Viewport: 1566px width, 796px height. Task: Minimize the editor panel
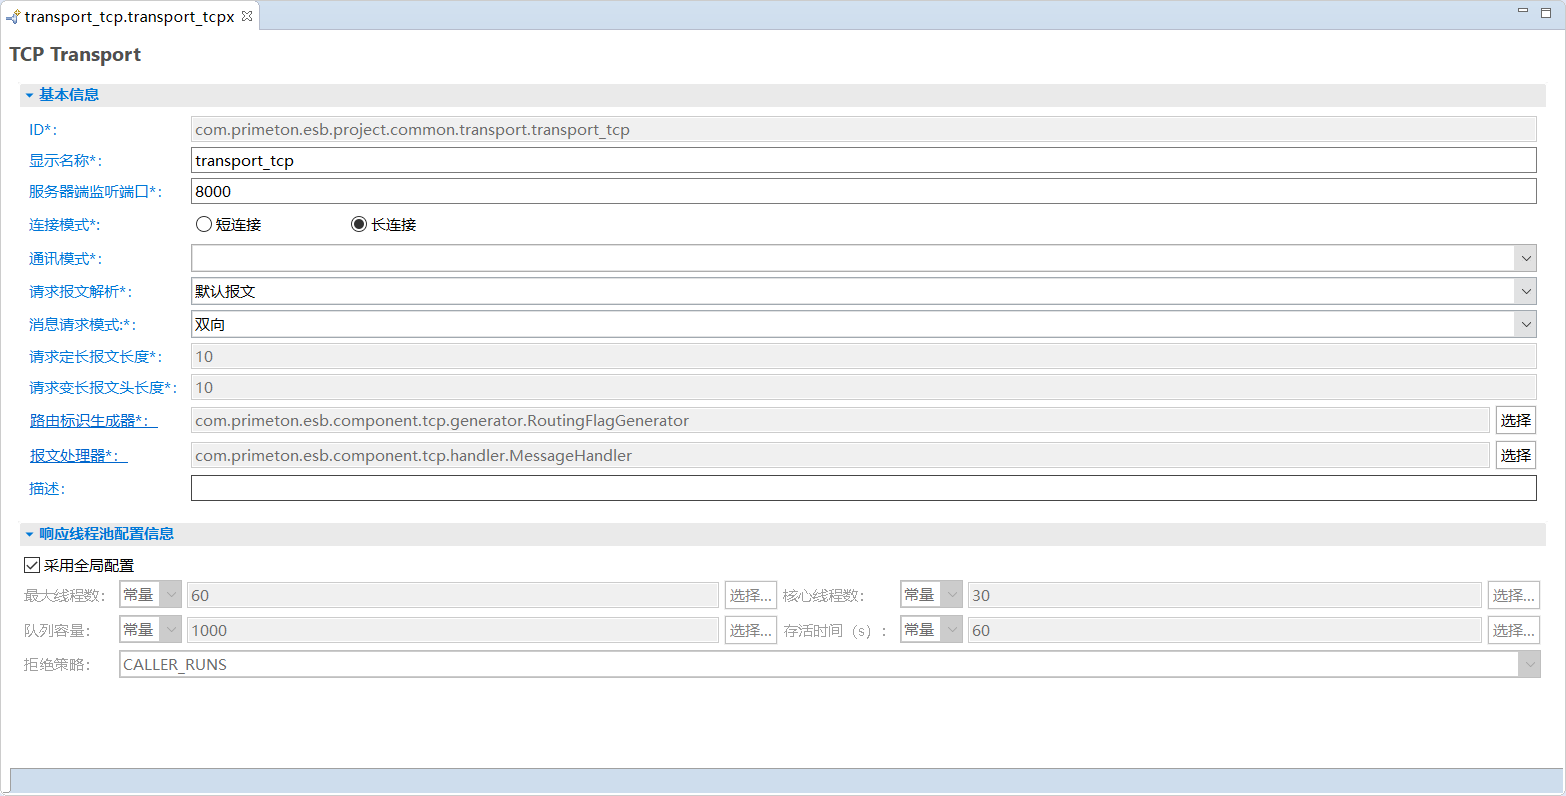(x=1522, y=11)
